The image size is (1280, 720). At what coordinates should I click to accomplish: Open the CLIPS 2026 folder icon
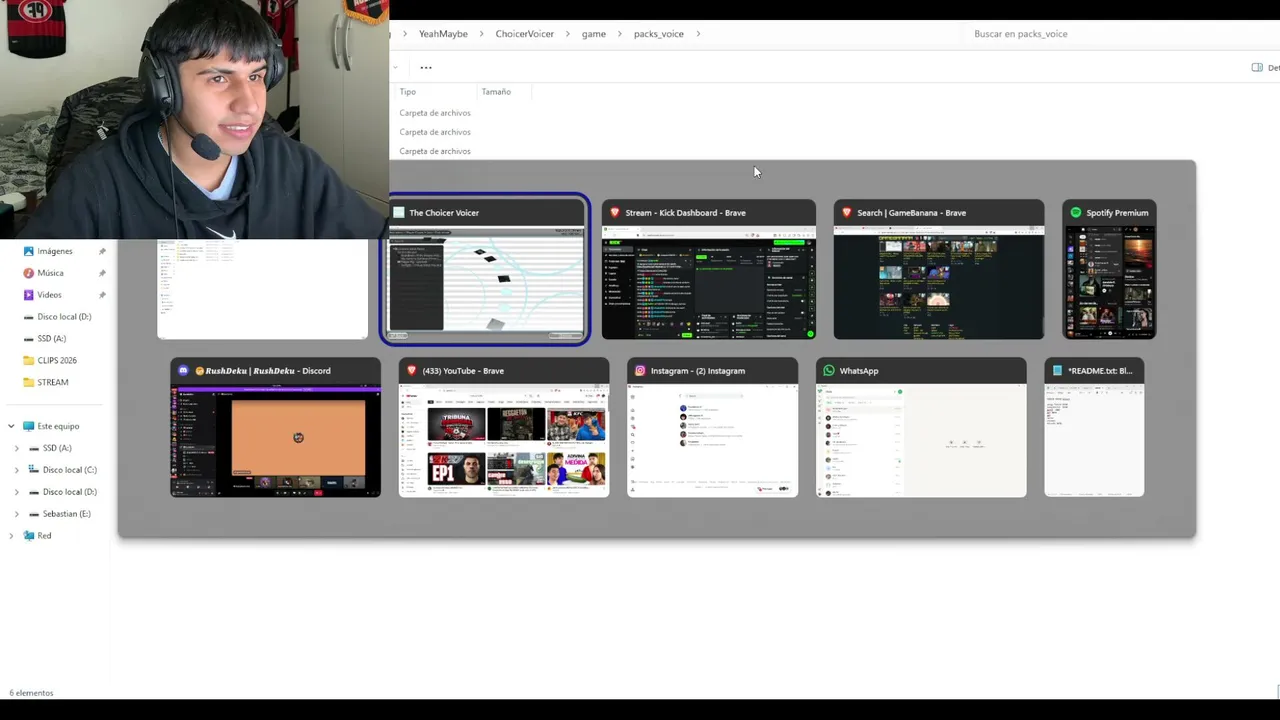pos(28,360)
